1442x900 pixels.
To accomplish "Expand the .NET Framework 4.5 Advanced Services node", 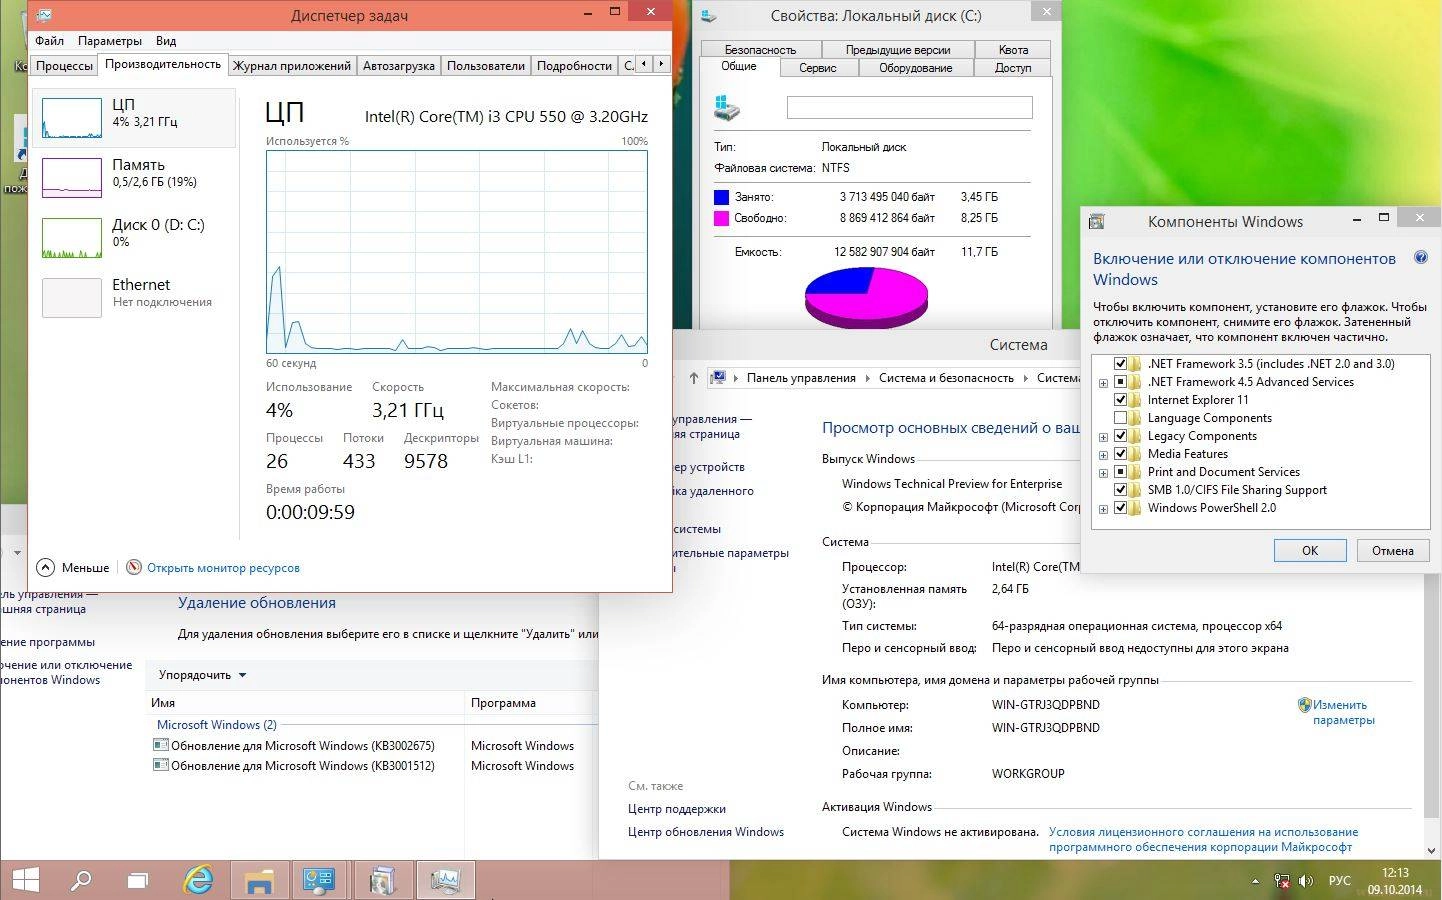I will pyautogui.click(x=1103, y=383).
